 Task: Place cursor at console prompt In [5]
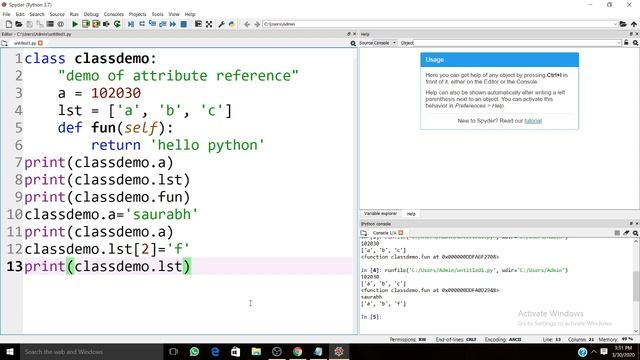[x=371, y=317]
